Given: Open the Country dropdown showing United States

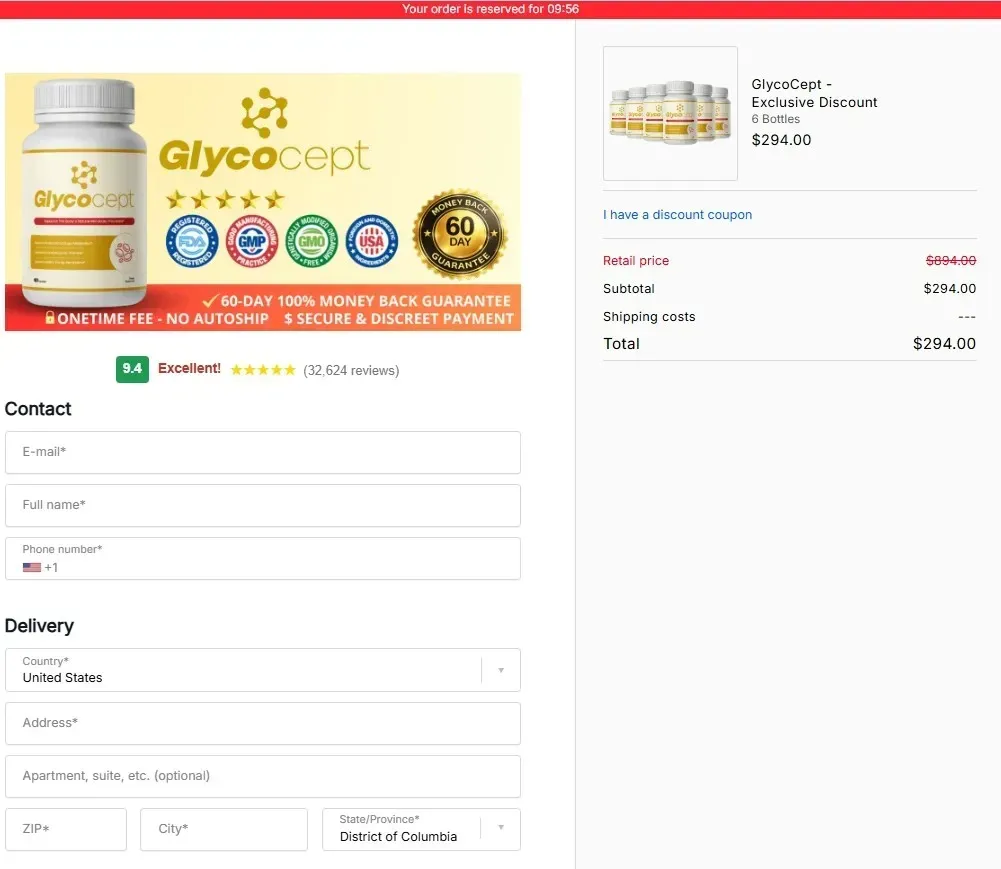Looking at the screenshot, I should tap(499, 669).
